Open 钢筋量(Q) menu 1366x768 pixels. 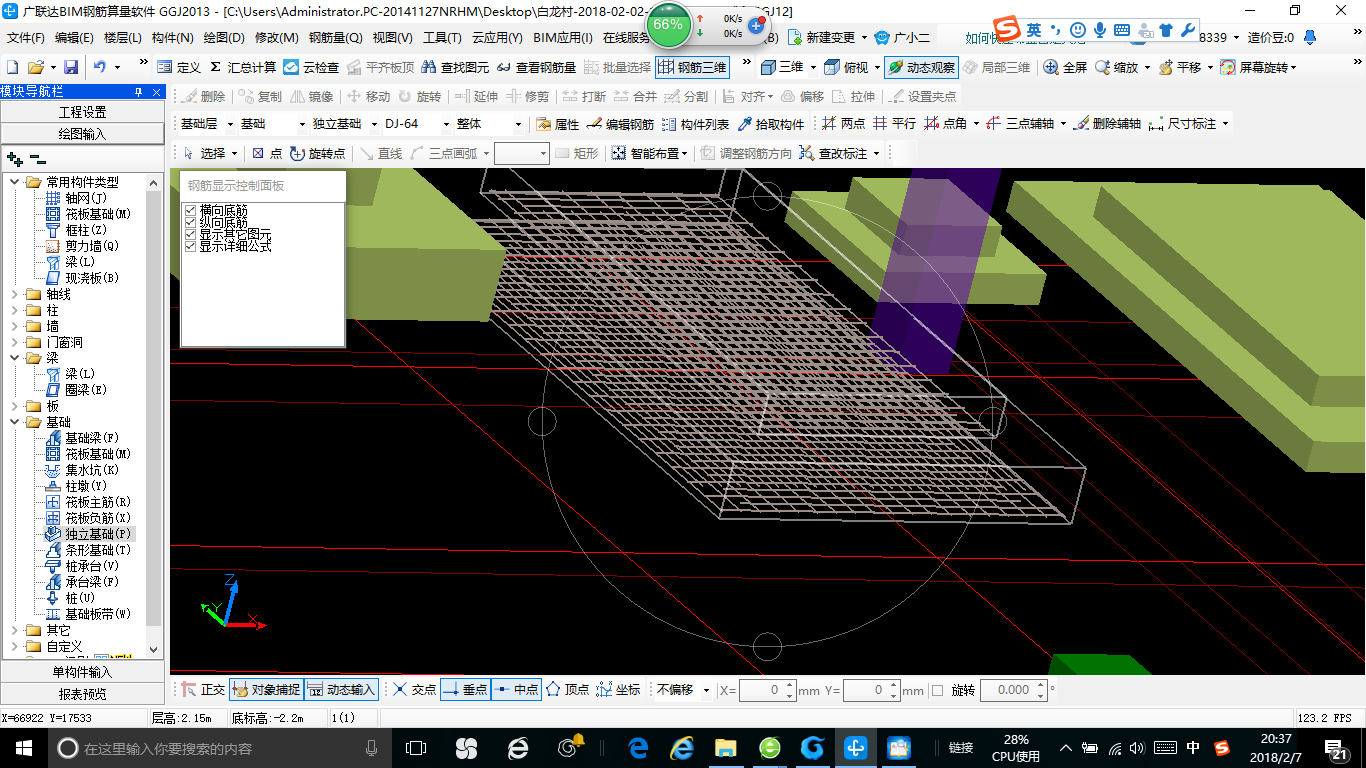[x=335, y=38]
